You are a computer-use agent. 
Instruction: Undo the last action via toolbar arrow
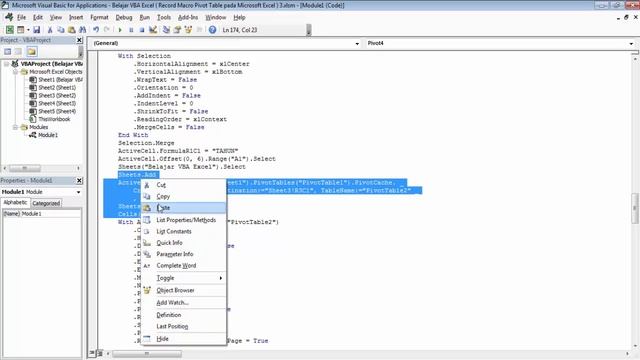pyautogui.click(x=96, y=30)
